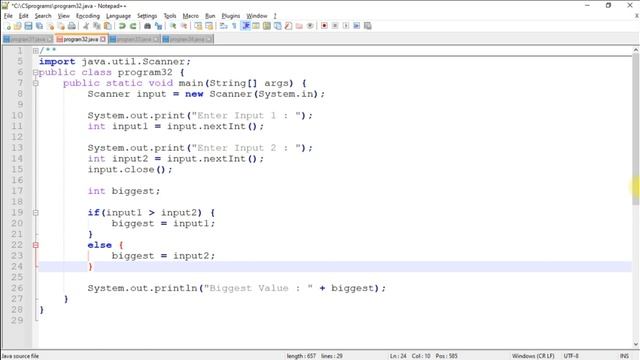Open the Windows (CR LF) line ending selector
The image size is (640, 360).
pyautogui.click(x=533, y=356)
